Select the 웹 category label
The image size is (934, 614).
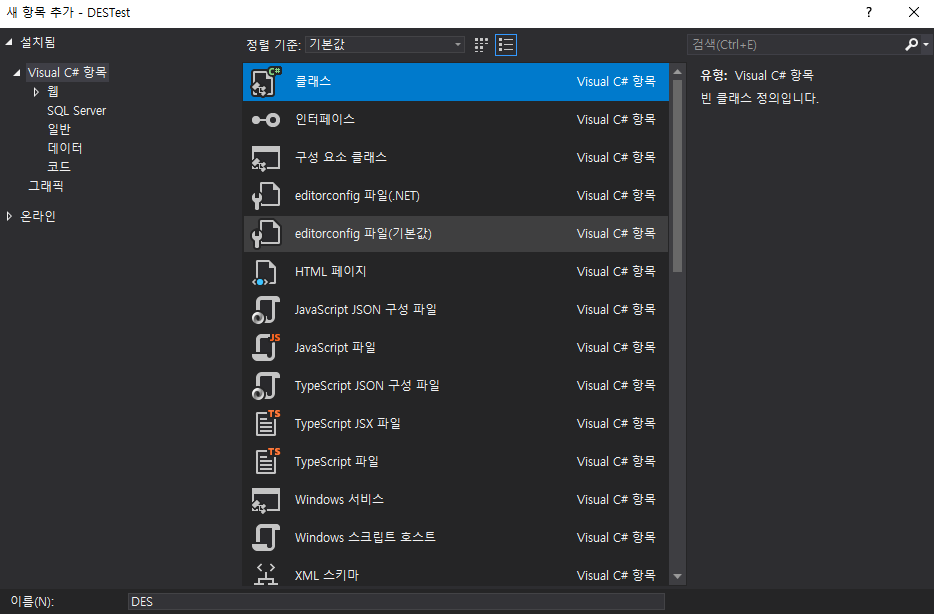[x=53, y=92]
